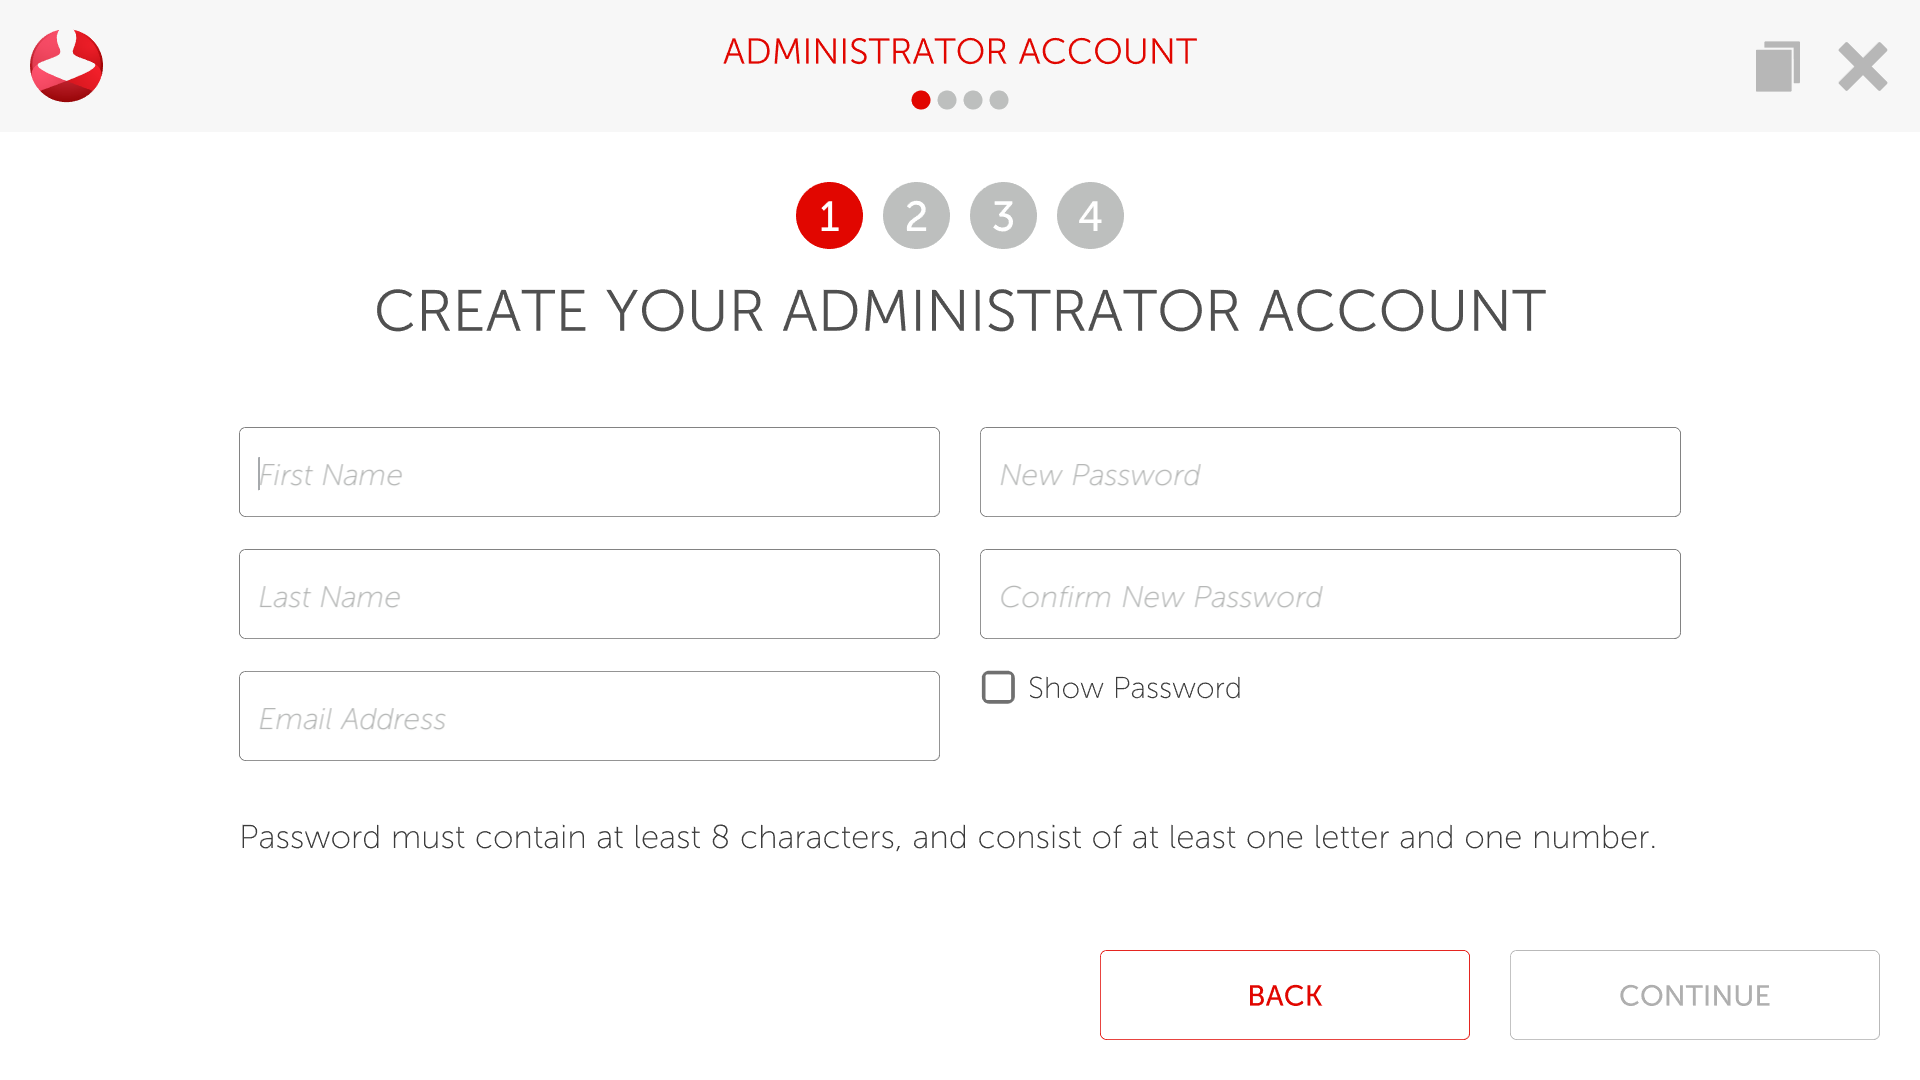Click the second gray progress dot
The height and width of the screenshot is (1080, 1920).
tap(947, 100)
